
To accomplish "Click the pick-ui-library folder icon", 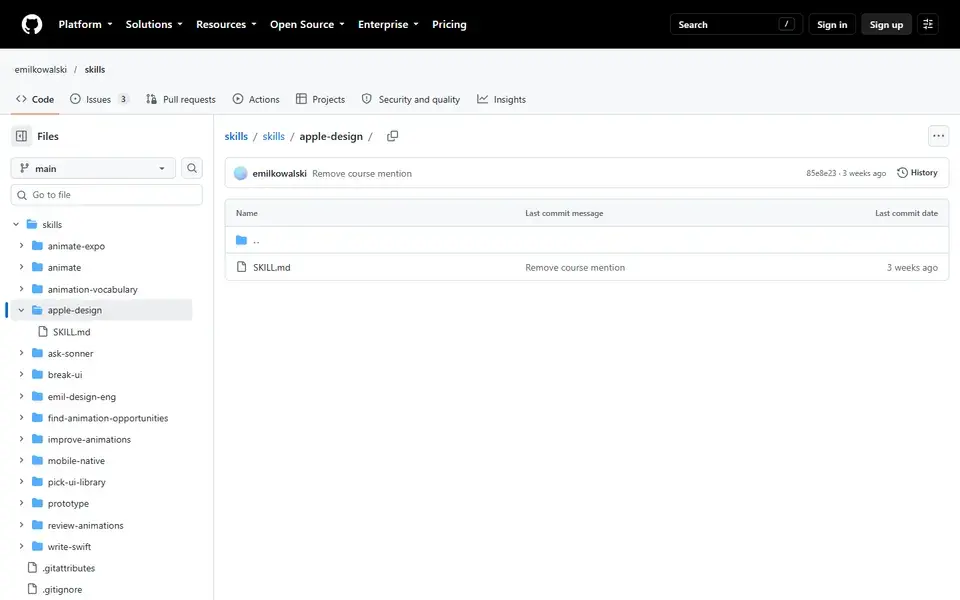I will [37, 482].
